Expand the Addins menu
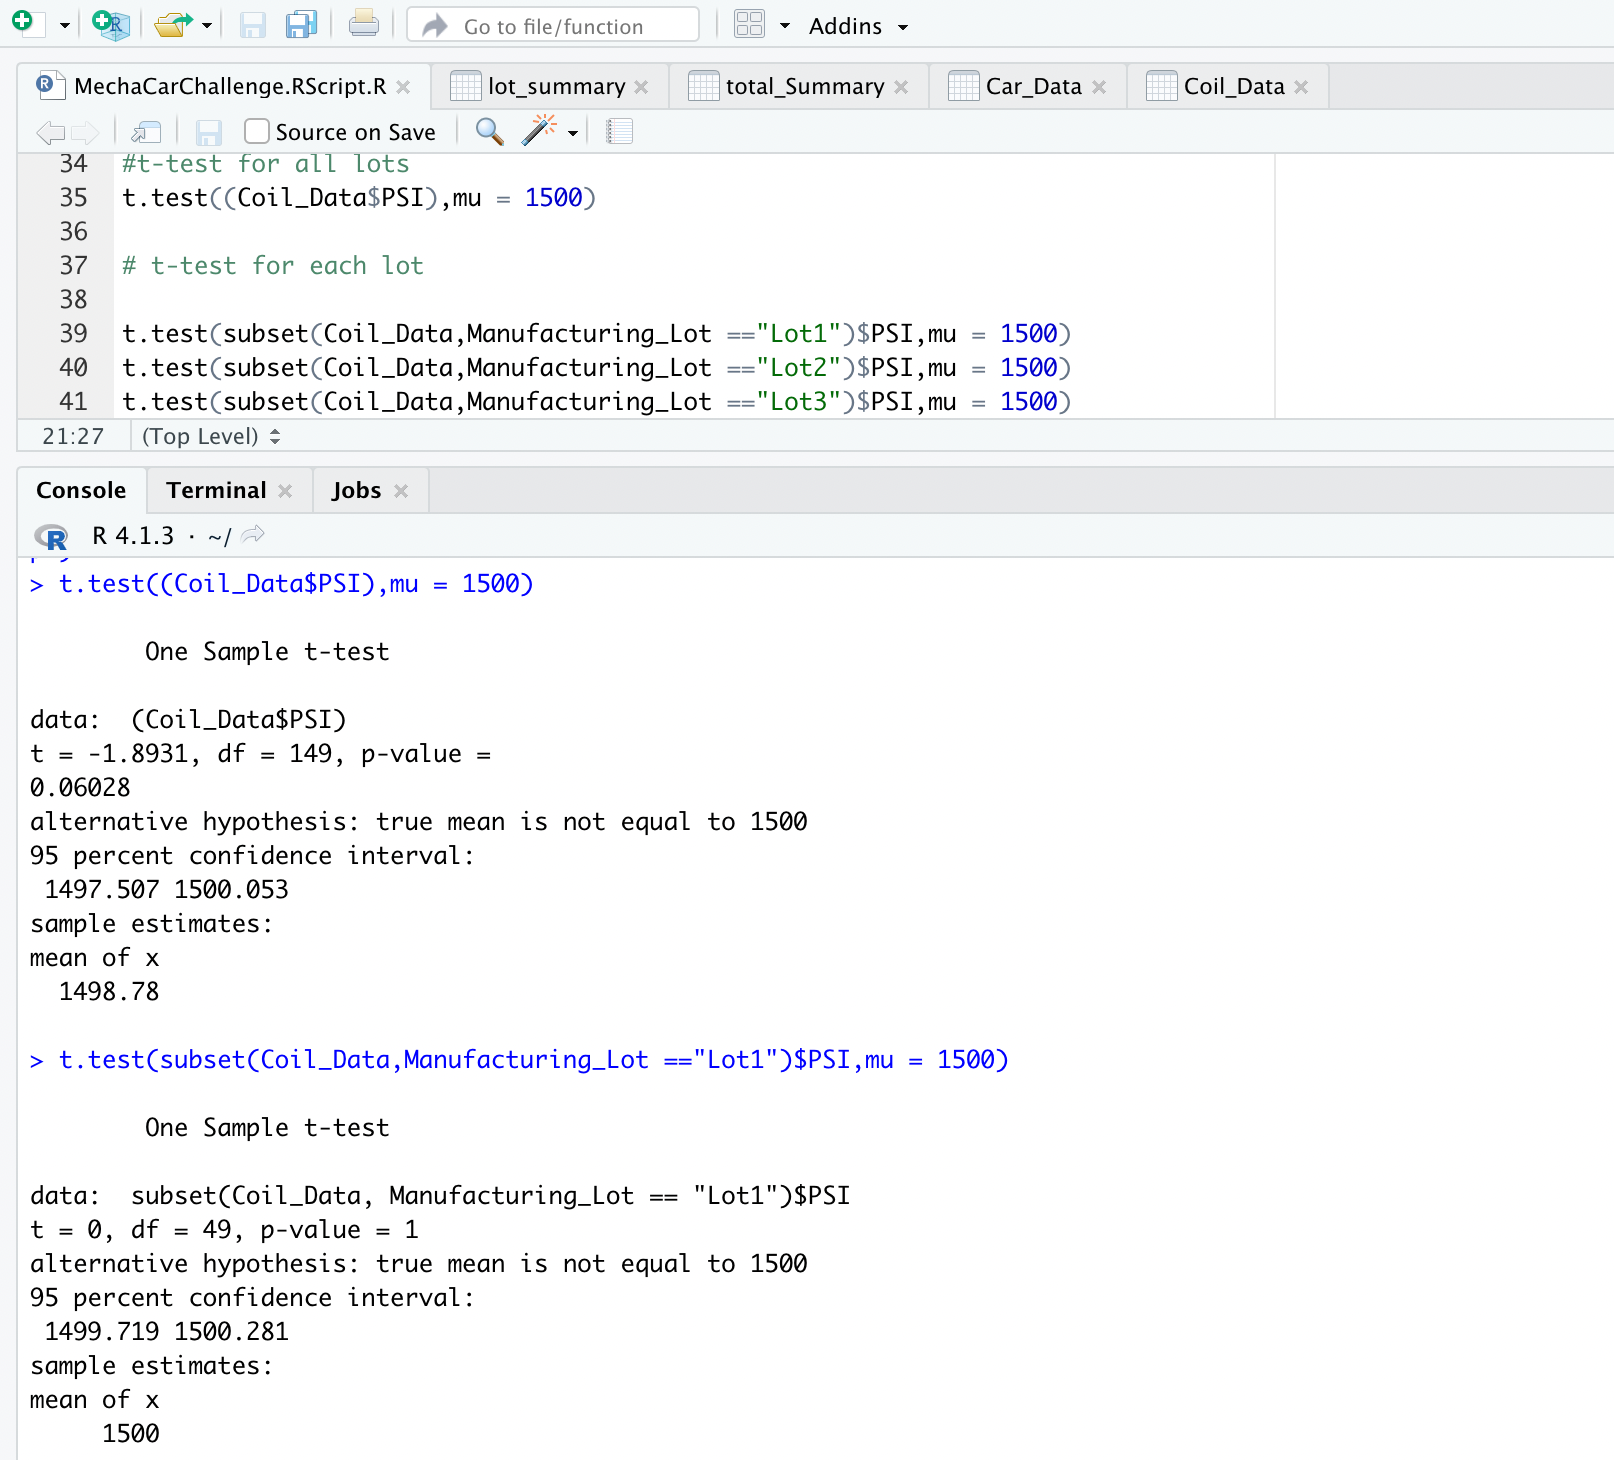Viewport: 1614px width, 1460px height. pos(855,26)
